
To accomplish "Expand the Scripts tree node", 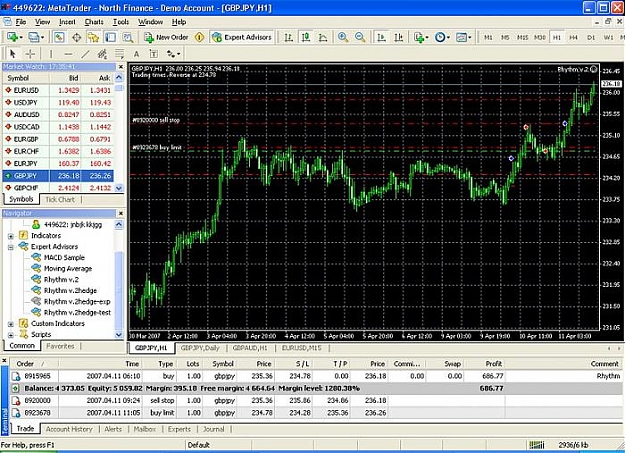I will pyautogui.click(x=11, y=335).
